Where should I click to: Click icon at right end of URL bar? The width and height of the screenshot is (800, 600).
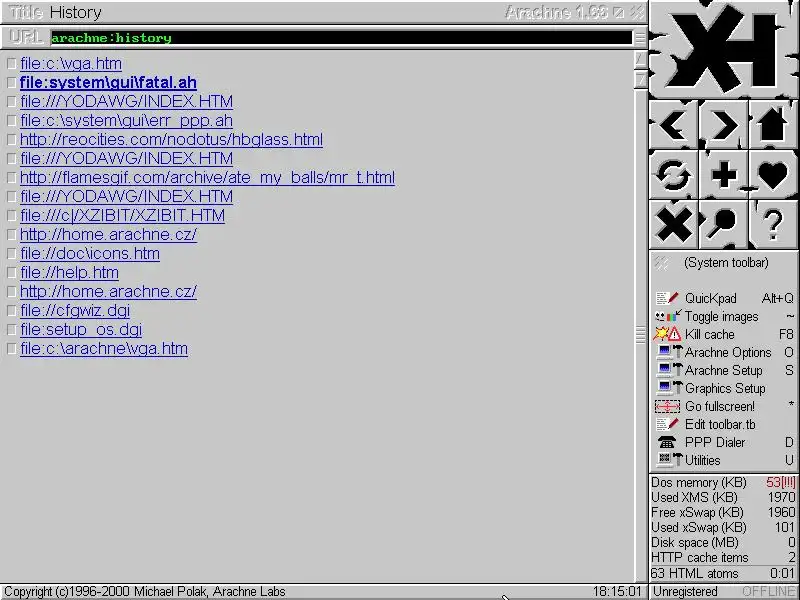[640, 38]
